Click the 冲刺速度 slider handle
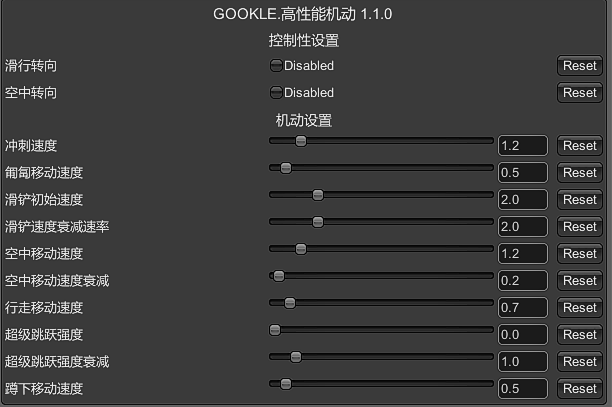The width and height of the screenshot is (612, 407). pos(301,141)
